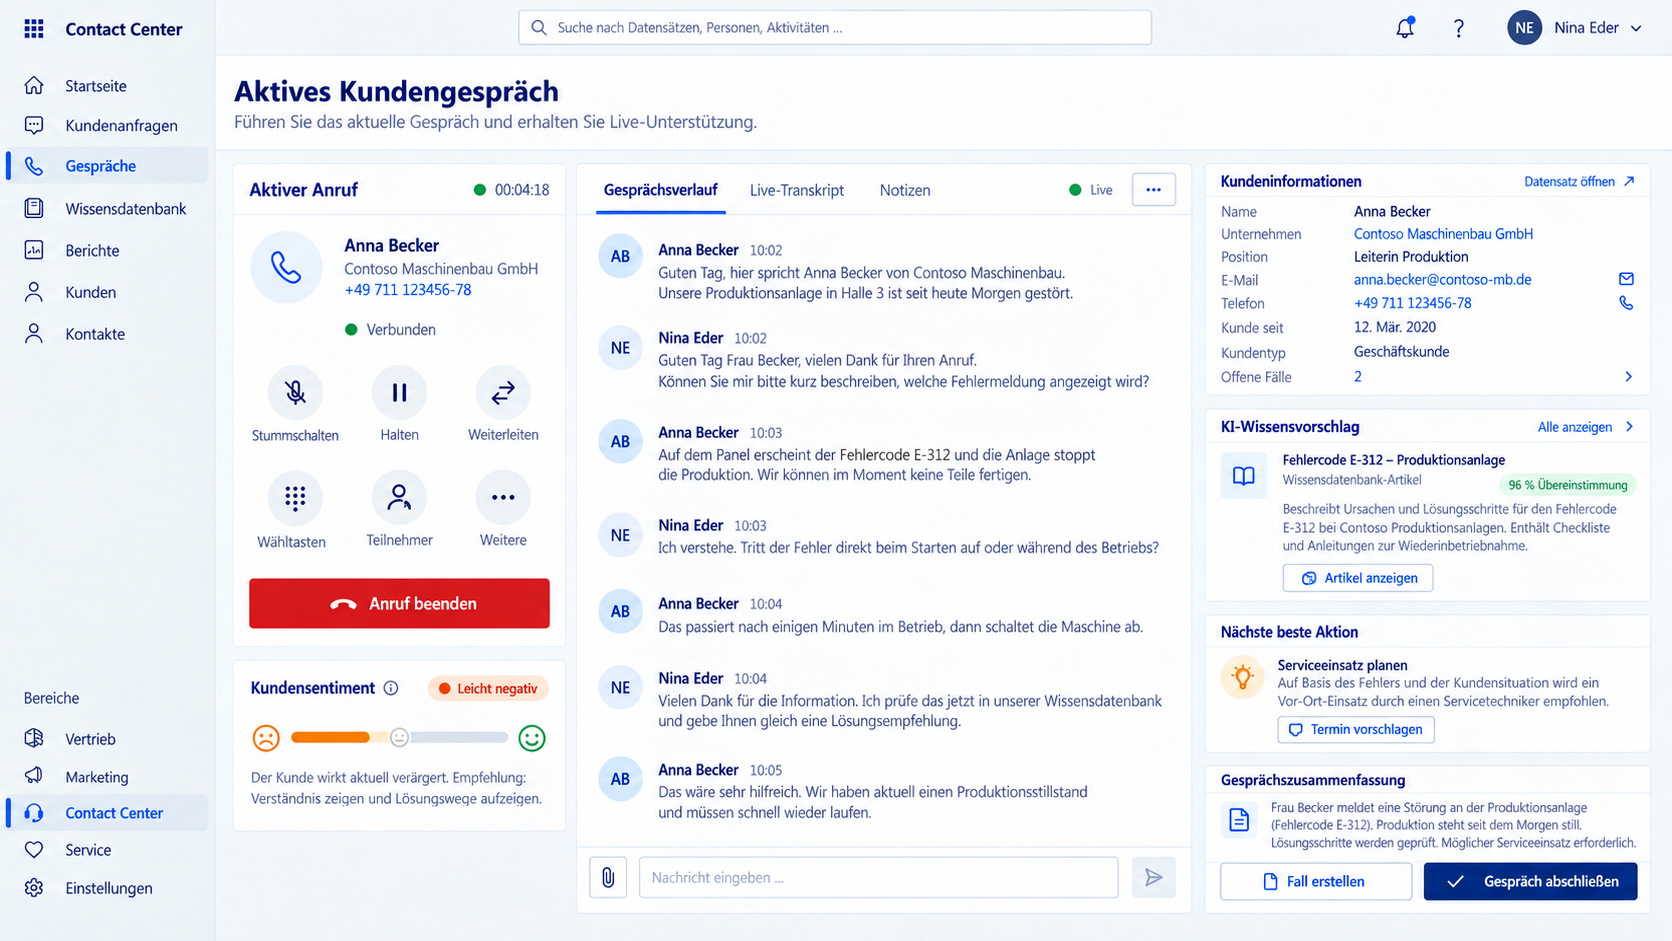1672x941 pixels.
Task: Open Weitere call options
Action: (503, 497)
